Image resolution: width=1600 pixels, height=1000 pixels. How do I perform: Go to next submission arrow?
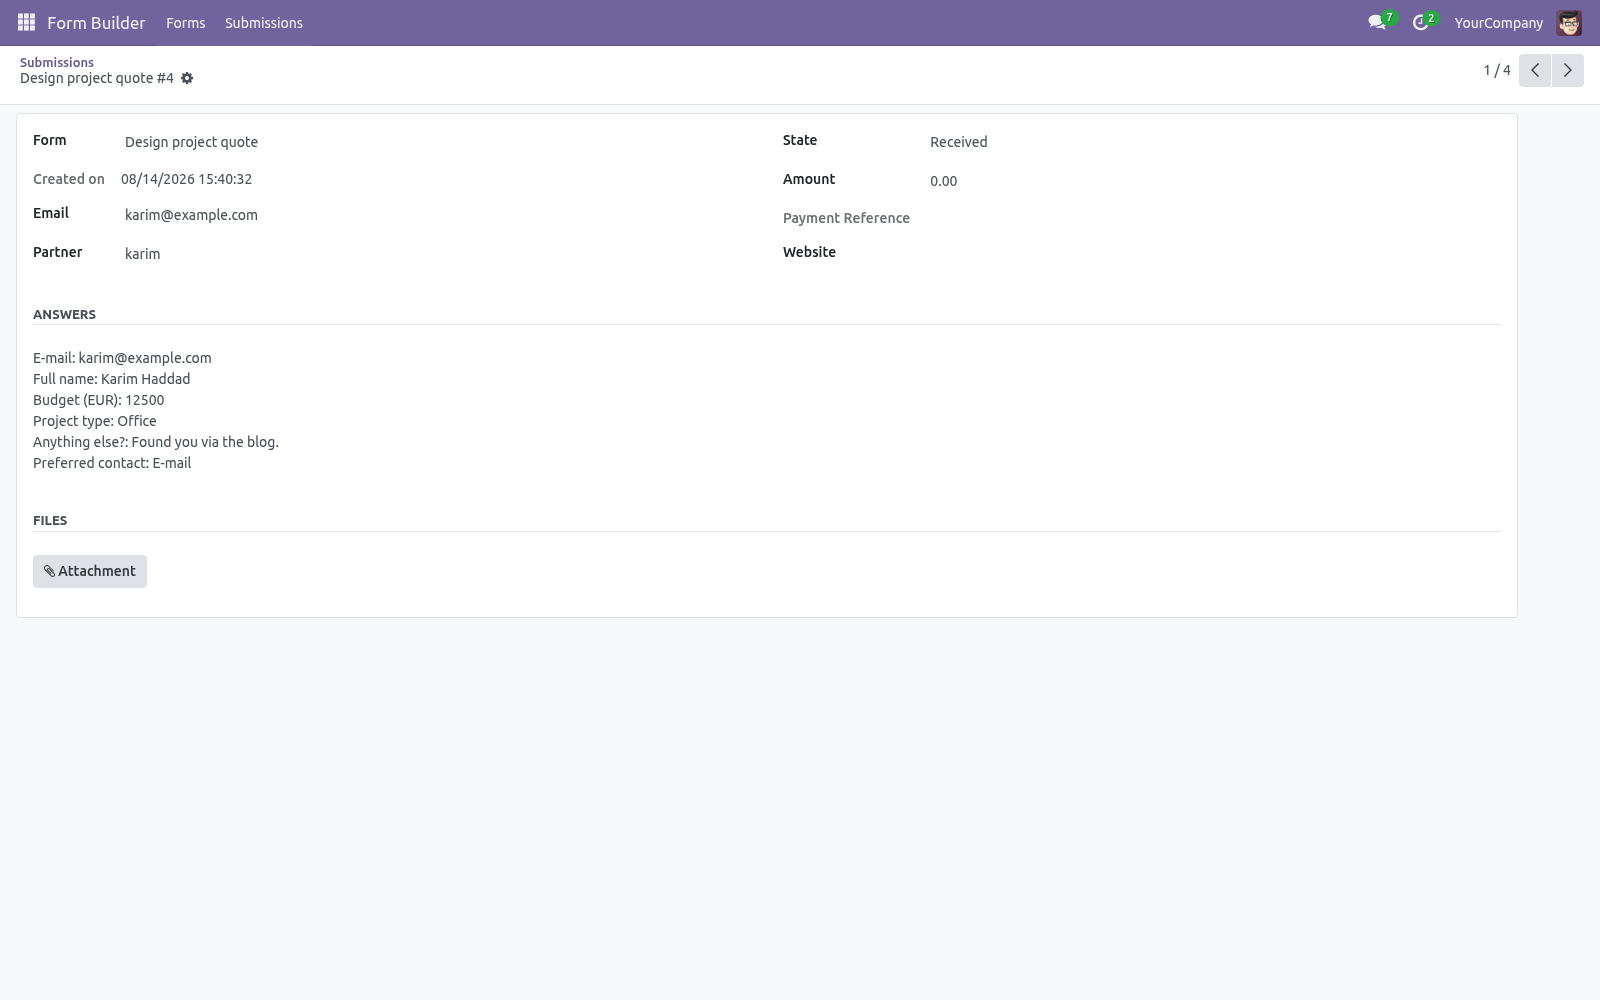point(1568,70)
